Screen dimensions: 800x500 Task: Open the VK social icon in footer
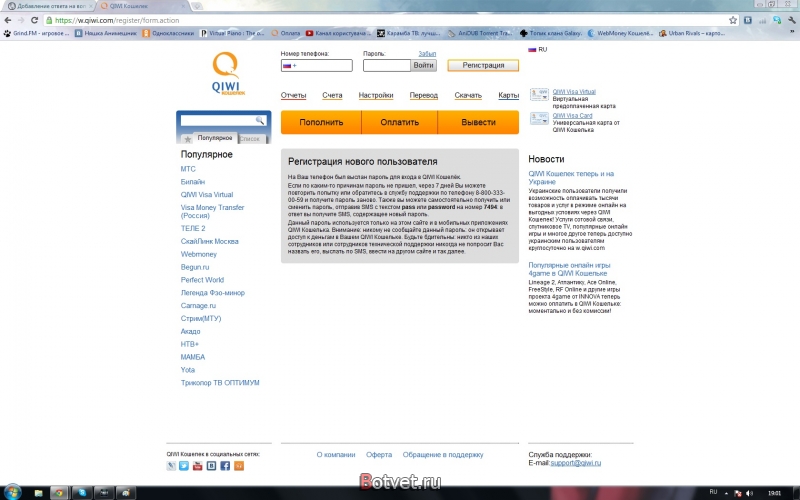211,466
